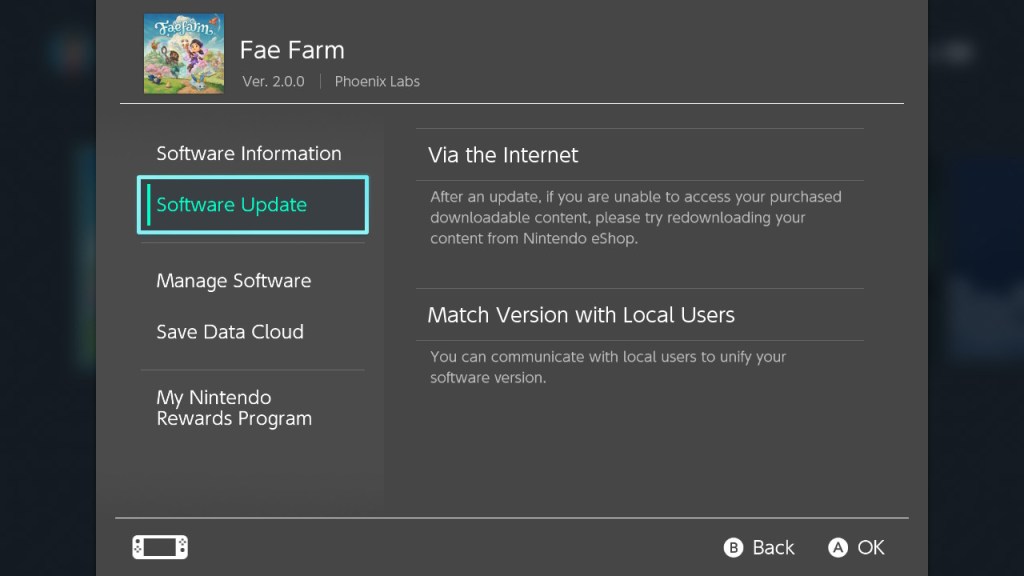Open the Save Data Cloud section
This screenshot has width=1024, height=576.
pyautogui.click(x=230, y=332)
